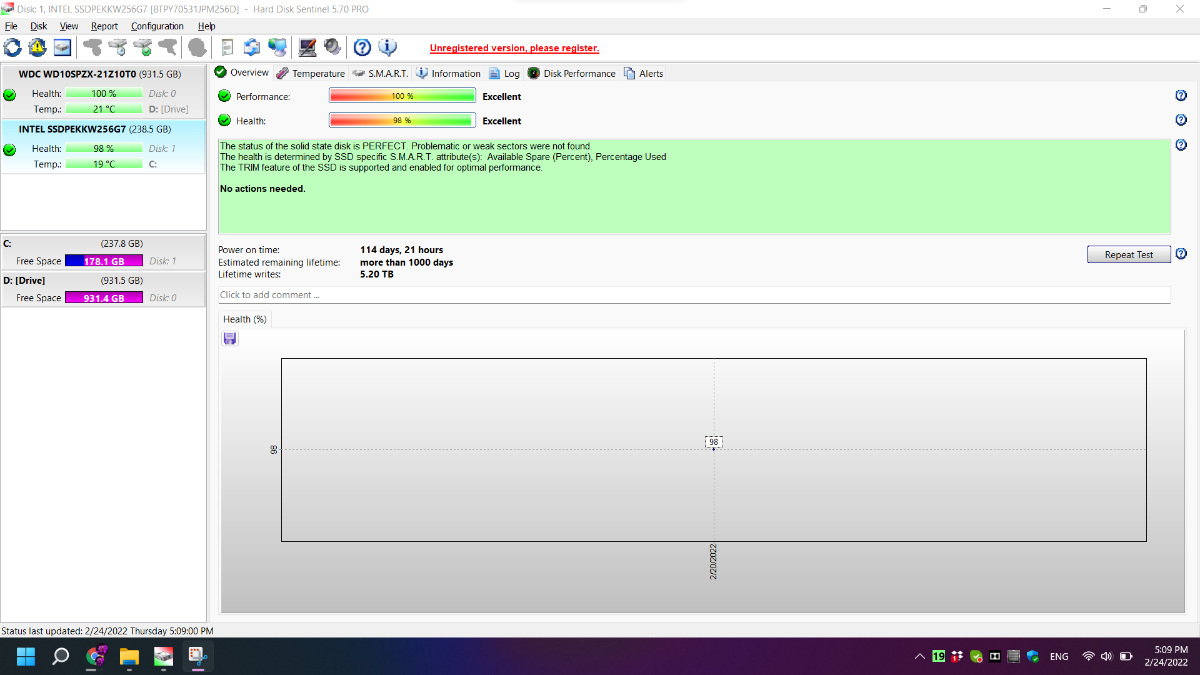Click the report document toolbar icon

(228, 47)
